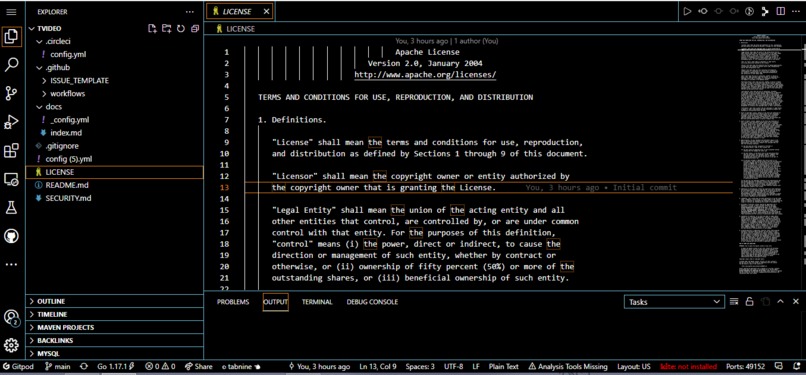Toggle file blame annotations icon
The image size is (806, 375).
point(749,11)
